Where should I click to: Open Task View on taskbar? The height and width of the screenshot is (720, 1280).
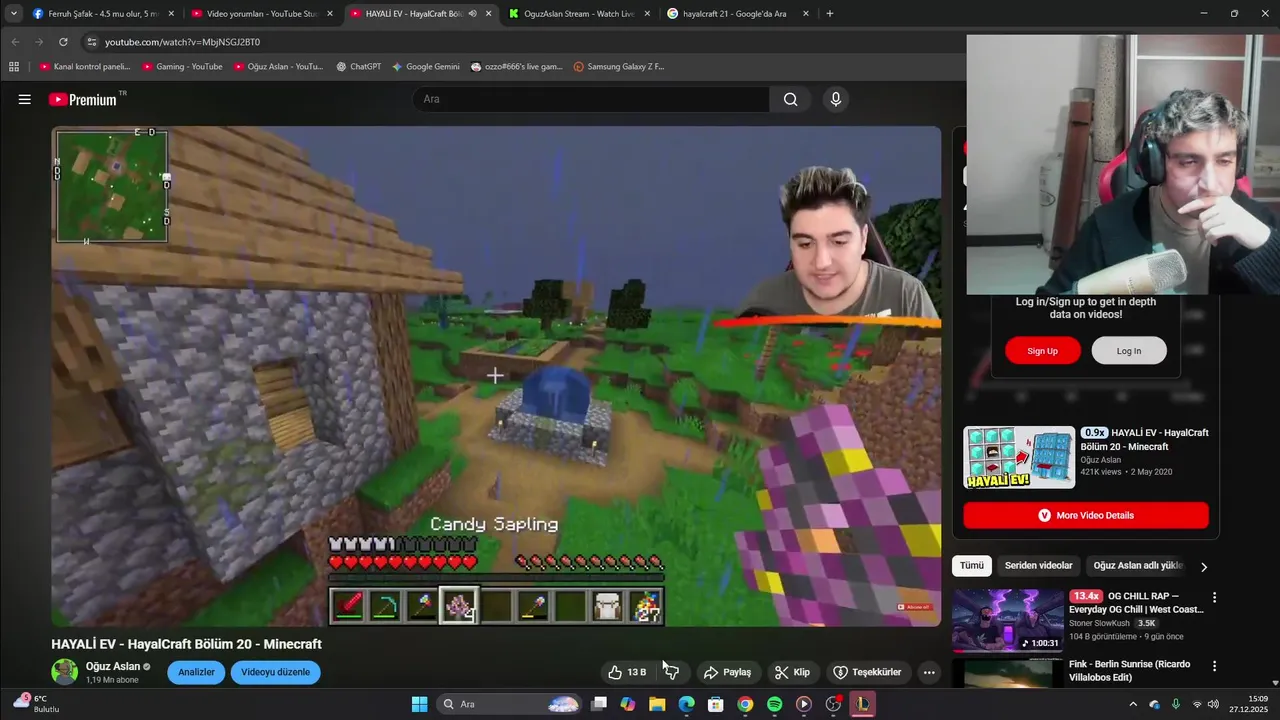(x=599, y=704)
